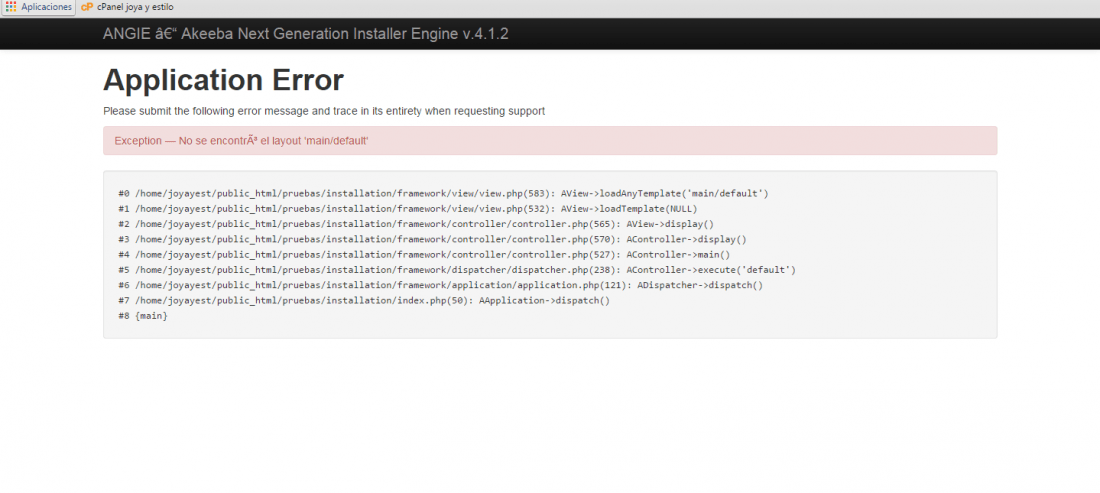Click the ANGIE installer header title
The image size is (1100, 493).
[x=306, y=34]
